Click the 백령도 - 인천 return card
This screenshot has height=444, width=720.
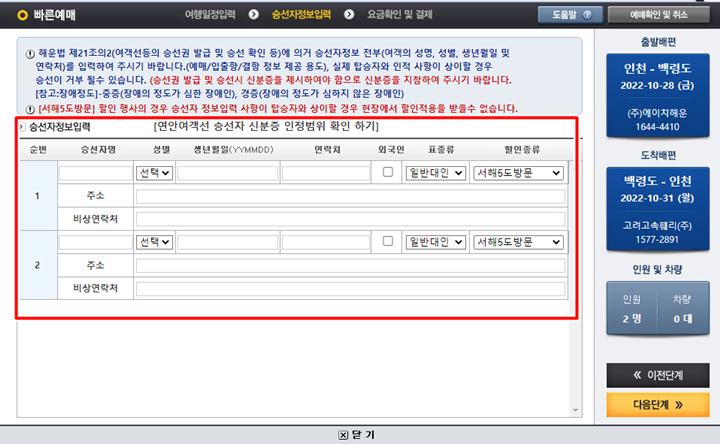click(658, 209)
